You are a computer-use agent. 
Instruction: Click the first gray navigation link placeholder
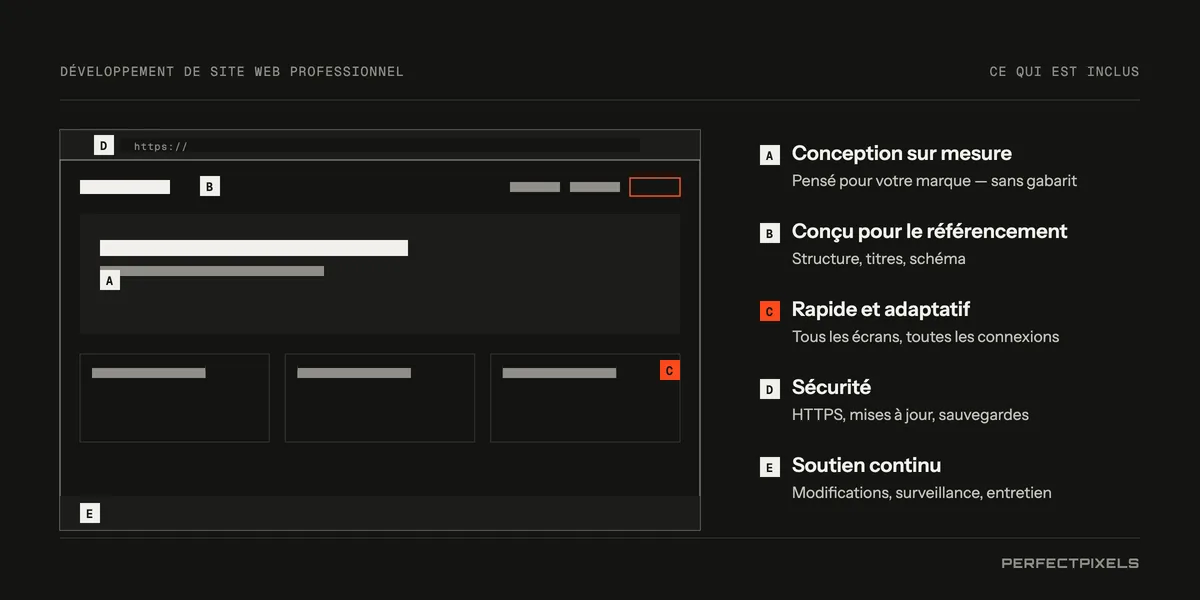tap(535, 187)
